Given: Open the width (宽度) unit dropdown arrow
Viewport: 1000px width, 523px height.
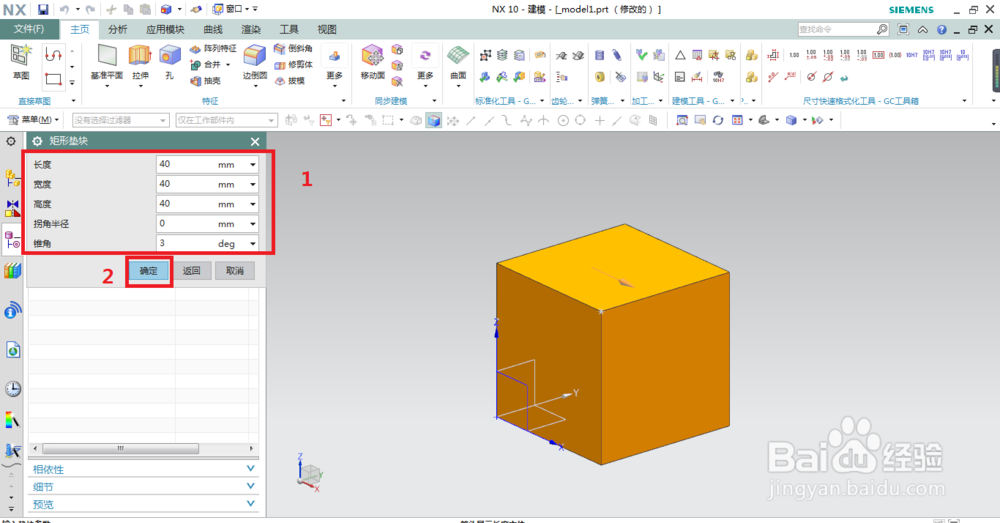Looking at the screenshot, I should coord(253,184).
